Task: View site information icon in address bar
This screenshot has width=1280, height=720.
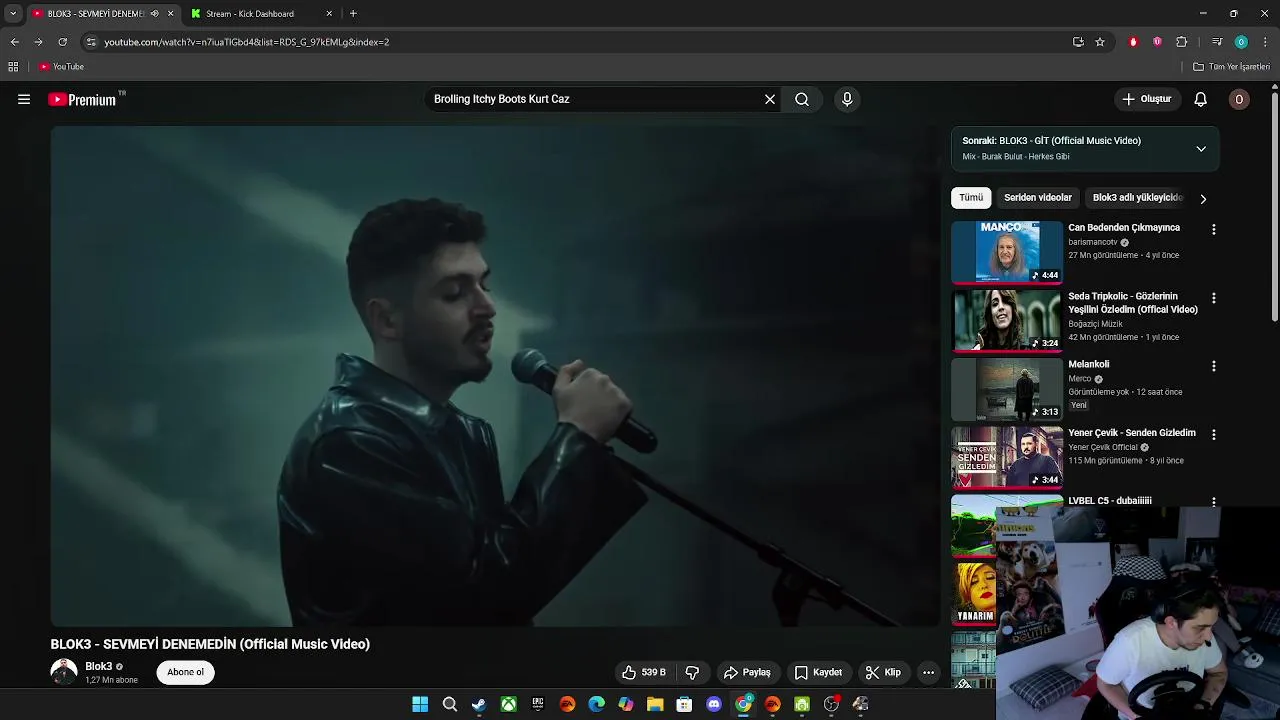Action: point(91,42)
